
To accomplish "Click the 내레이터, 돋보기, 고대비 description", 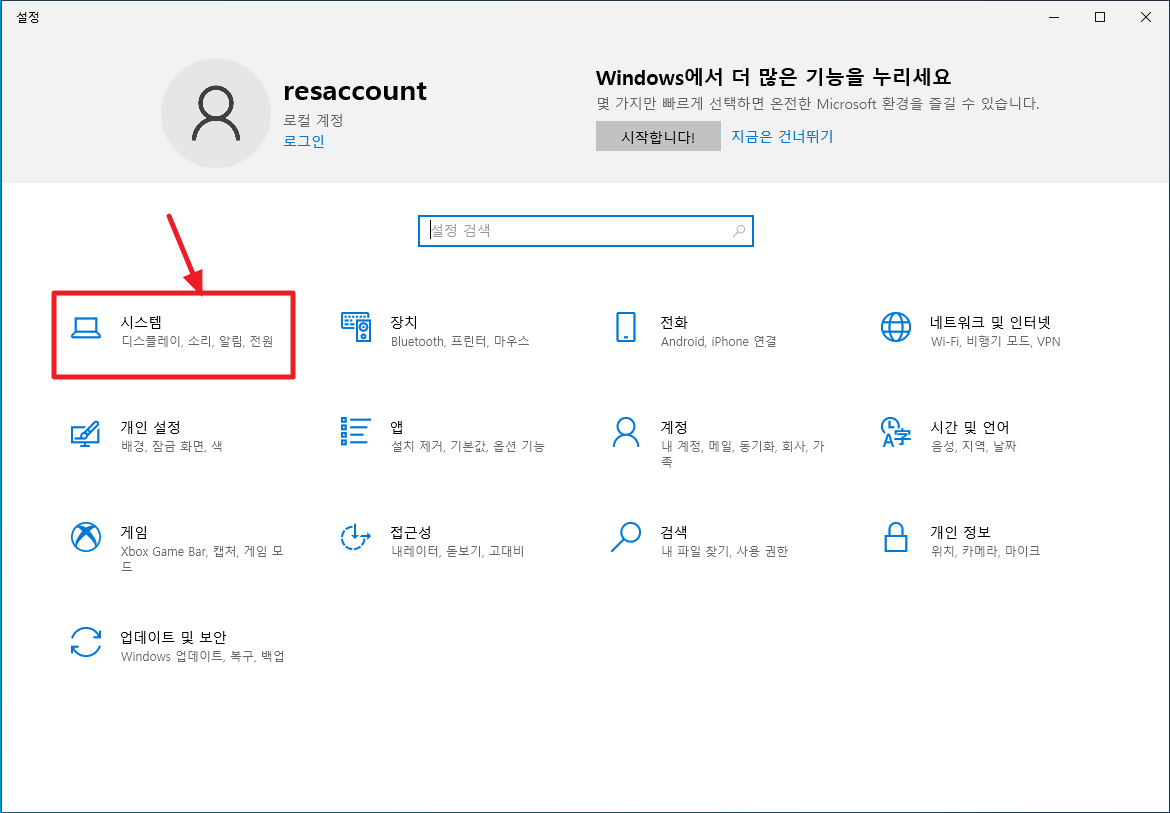I will (x=457, y=552).
